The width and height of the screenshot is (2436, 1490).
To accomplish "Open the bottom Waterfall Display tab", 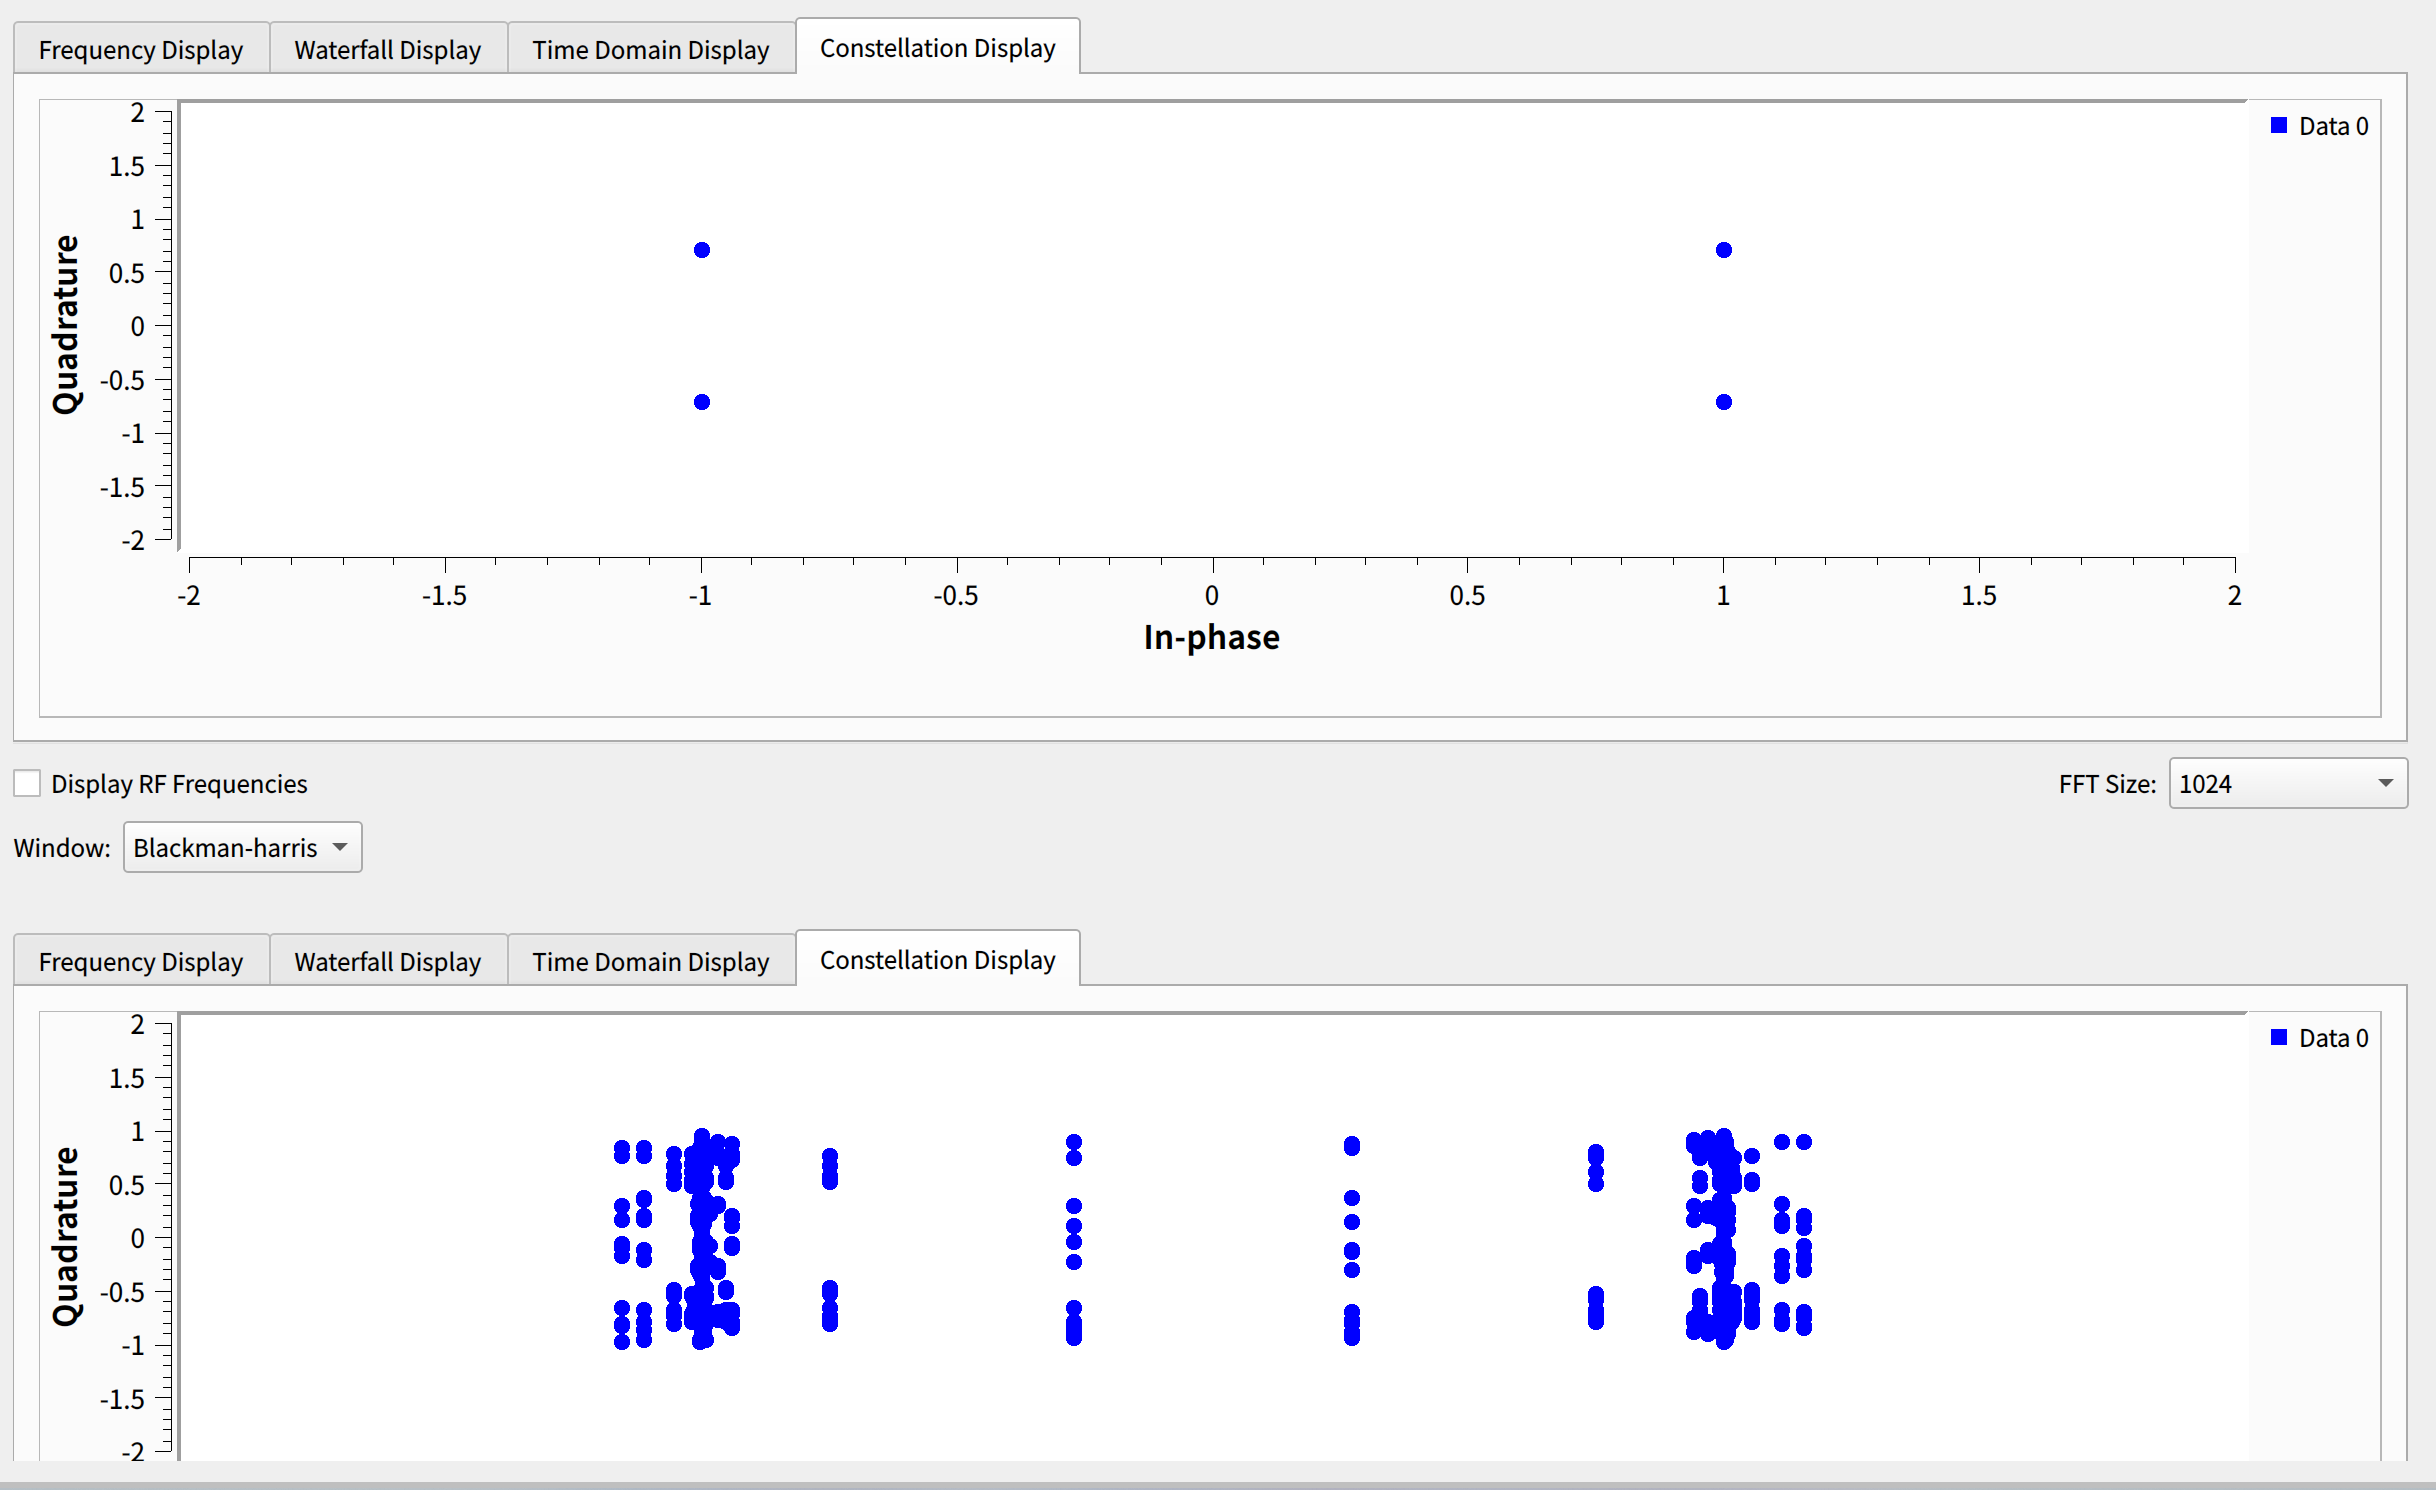I will point(388,961).
